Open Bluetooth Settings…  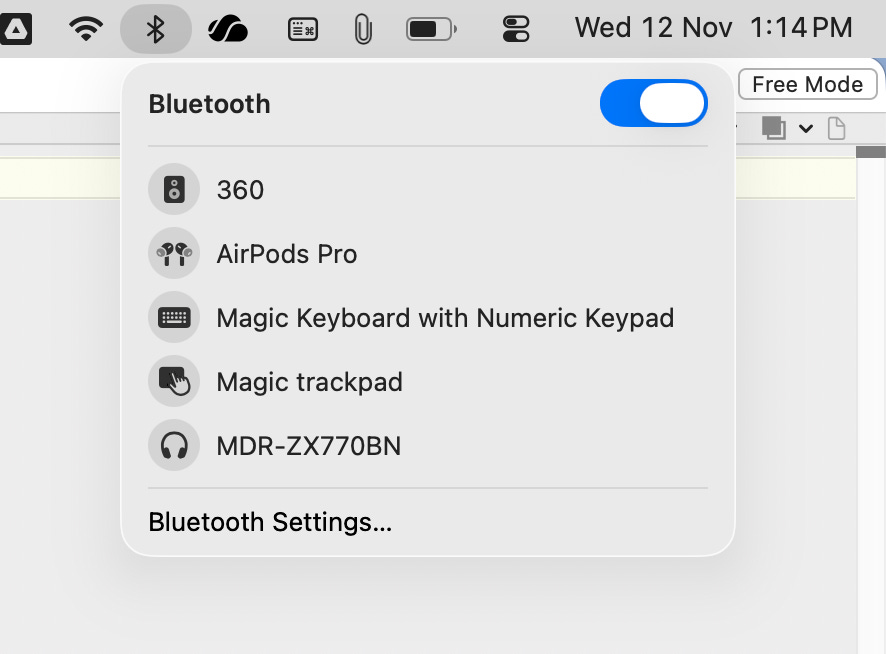[x=270, y=522]
